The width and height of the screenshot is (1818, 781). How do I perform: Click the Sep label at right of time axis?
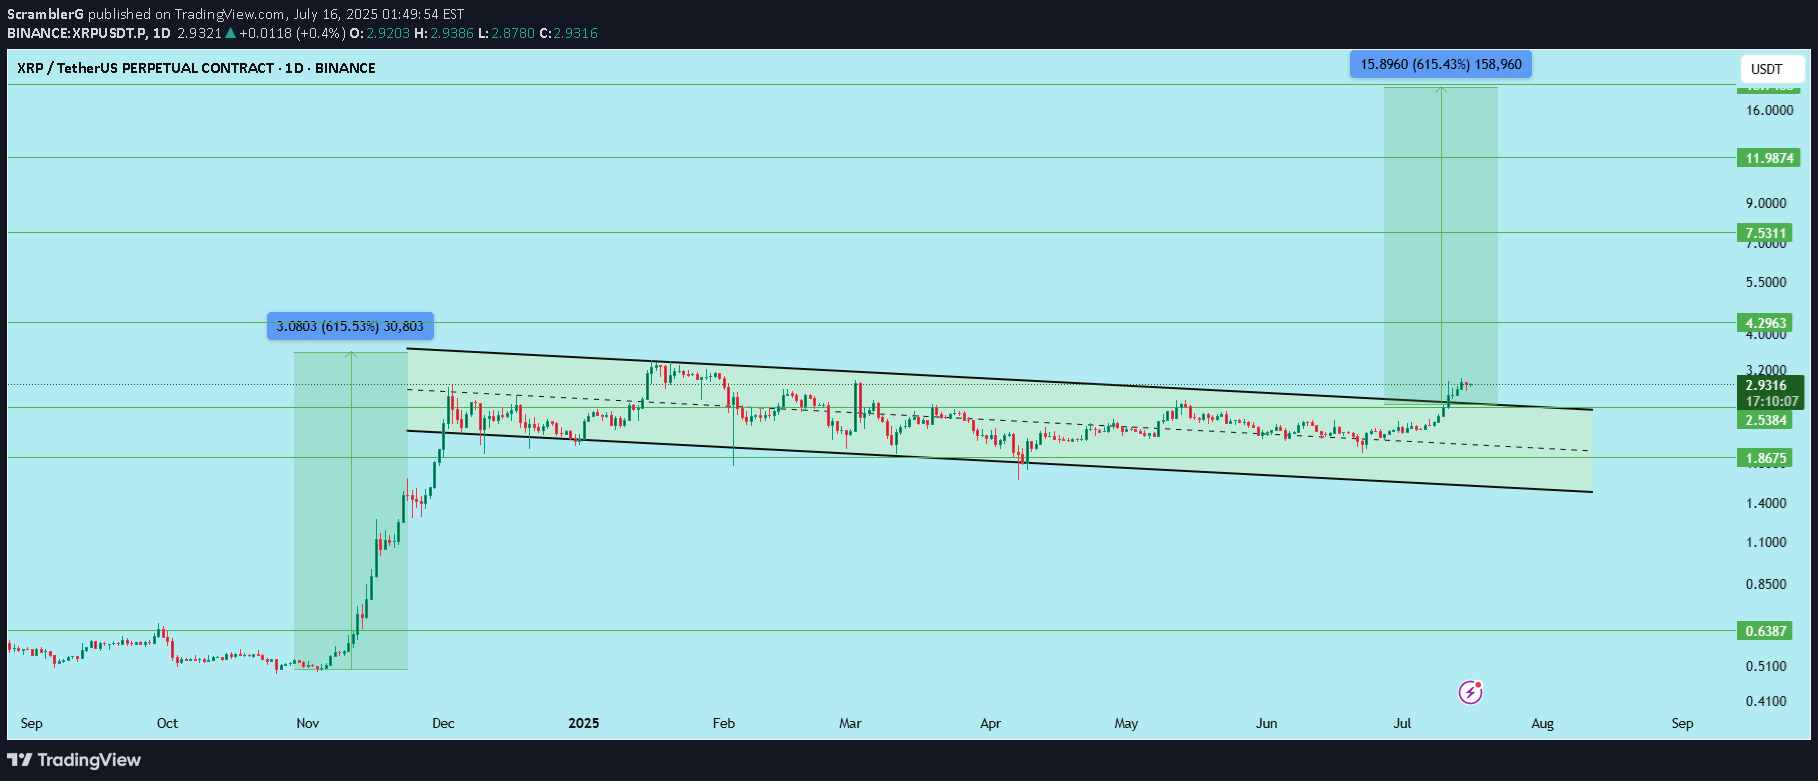coord(1682,723)
